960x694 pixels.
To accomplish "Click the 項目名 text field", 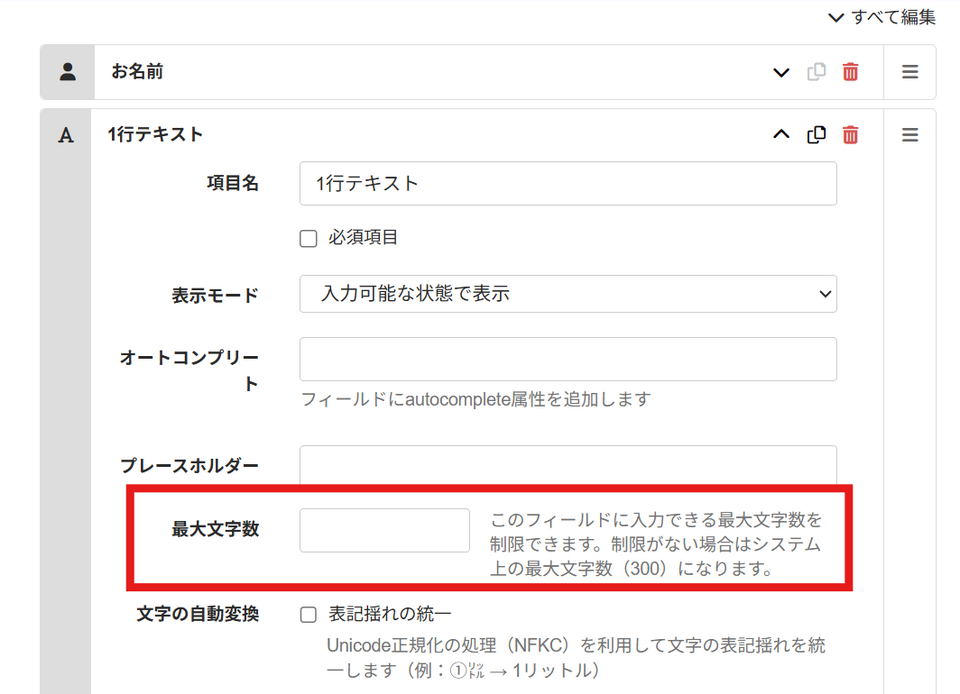I will (567, 184).
